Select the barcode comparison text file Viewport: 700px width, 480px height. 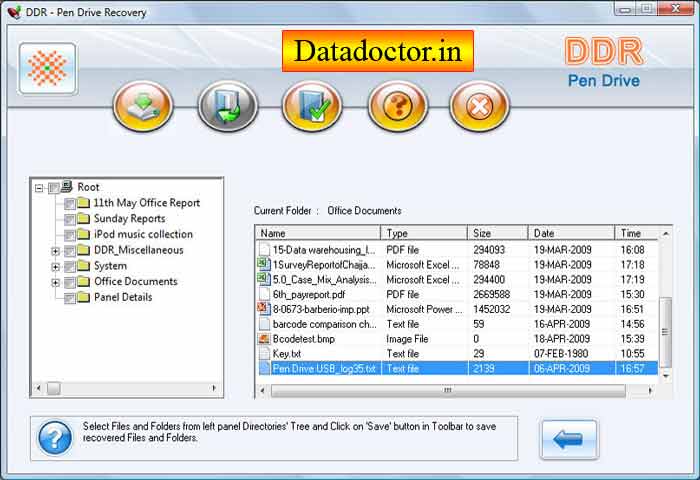click(x=457, y=324)
